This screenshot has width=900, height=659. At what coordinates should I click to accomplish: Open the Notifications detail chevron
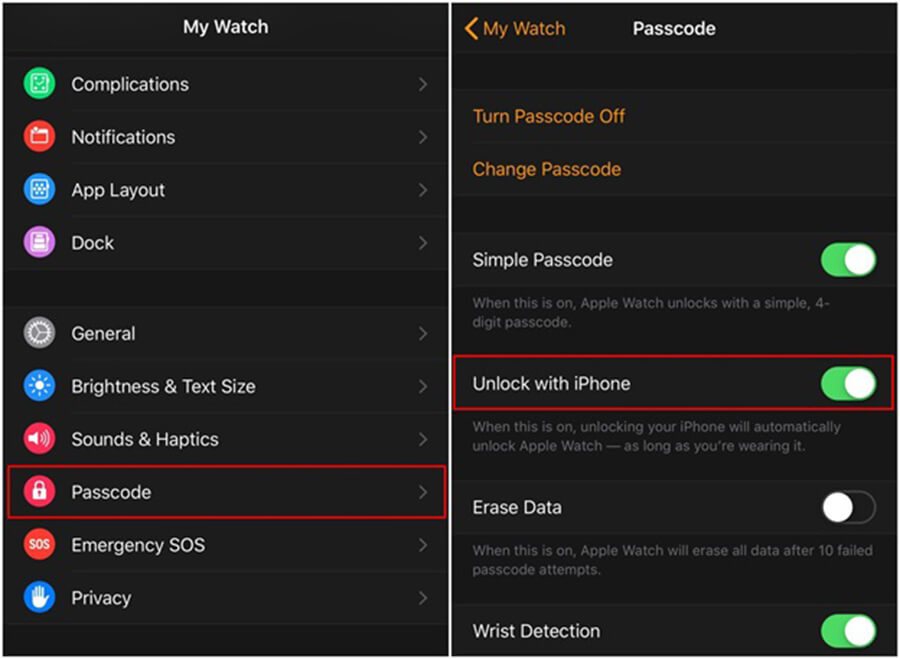click(424, 137)
